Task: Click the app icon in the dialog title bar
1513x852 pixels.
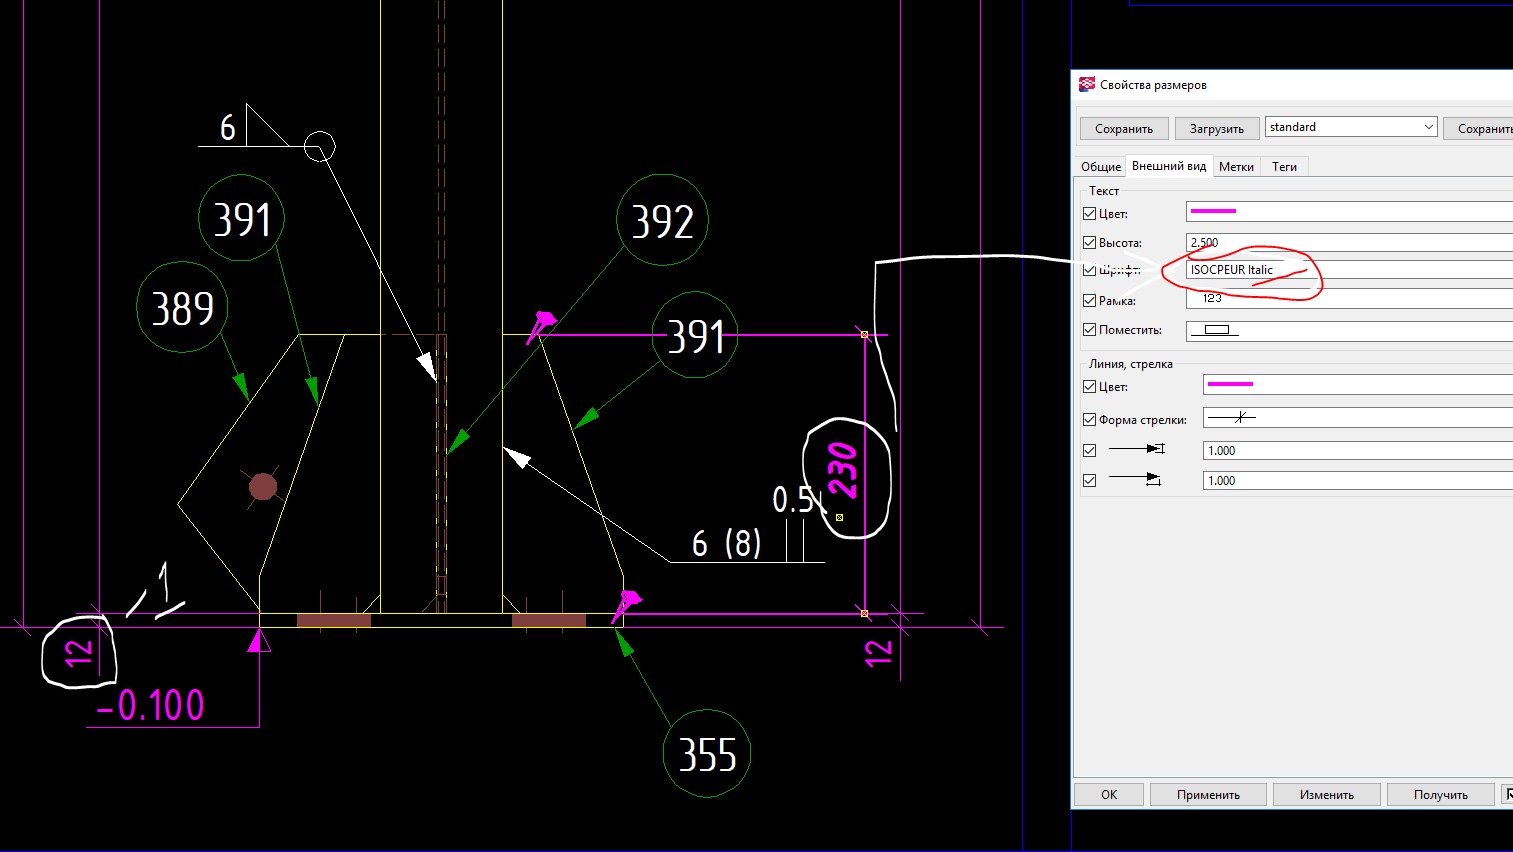Action: [1087, 85]
